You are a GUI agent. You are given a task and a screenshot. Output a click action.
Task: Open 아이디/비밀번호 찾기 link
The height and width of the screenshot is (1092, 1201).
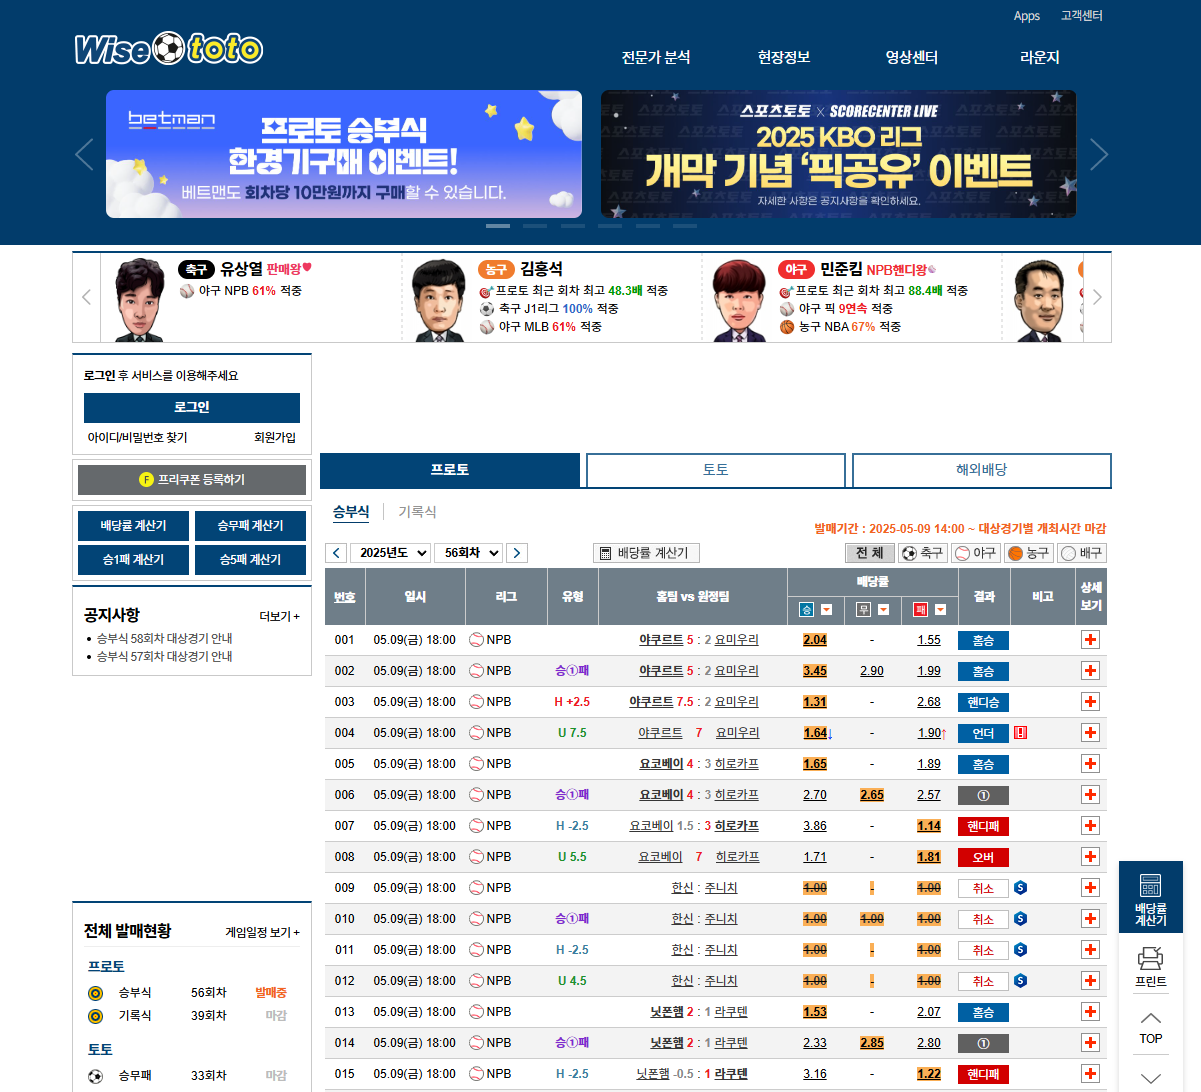pos(138,438)
